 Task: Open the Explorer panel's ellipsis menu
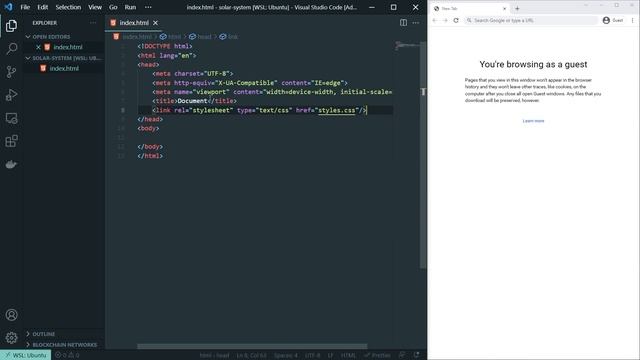[x=93, y=23]
